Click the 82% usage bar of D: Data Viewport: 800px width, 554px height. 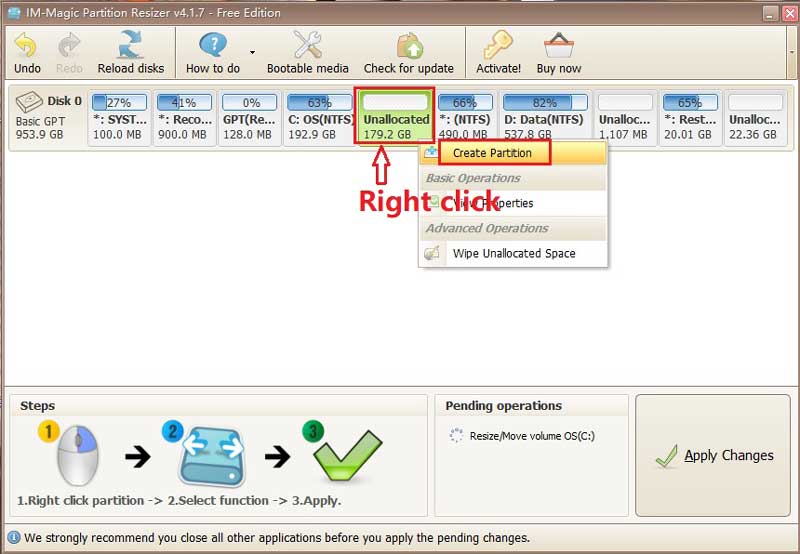coord(544,103)
